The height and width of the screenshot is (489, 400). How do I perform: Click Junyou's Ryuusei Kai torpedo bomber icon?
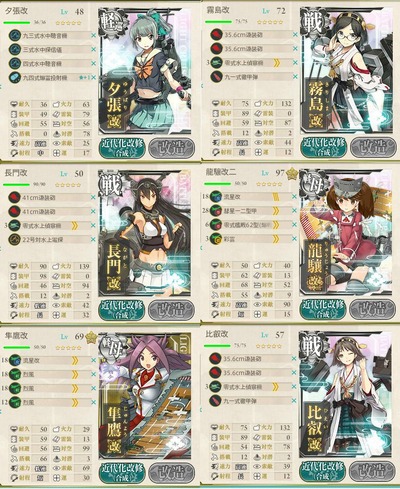click(15, 360)
